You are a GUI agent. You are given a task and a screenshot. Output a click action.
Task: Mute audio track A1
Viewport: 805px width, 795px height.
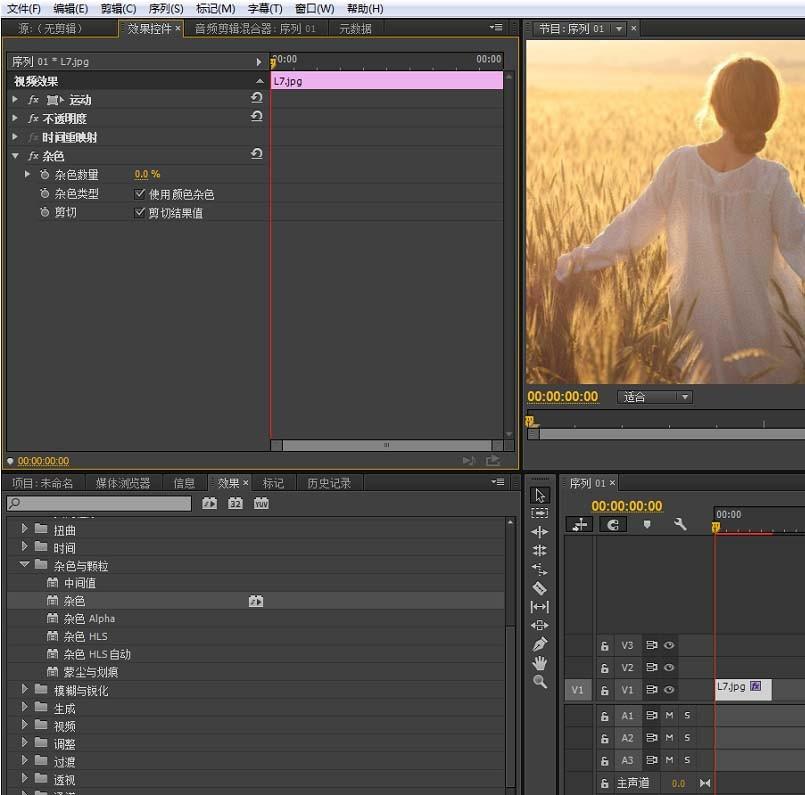(x=669, y=716)
